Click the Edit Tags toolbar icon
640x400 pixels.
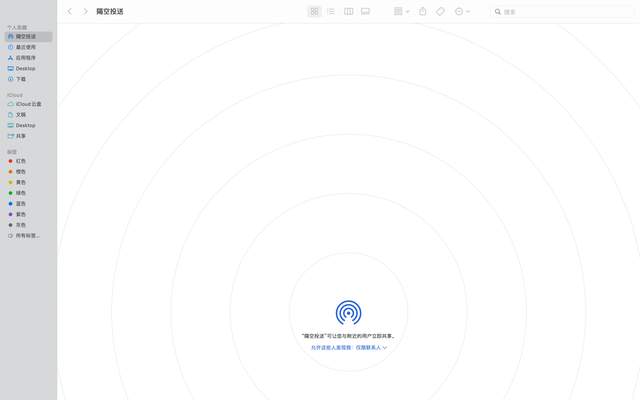[x=440, y=11]
